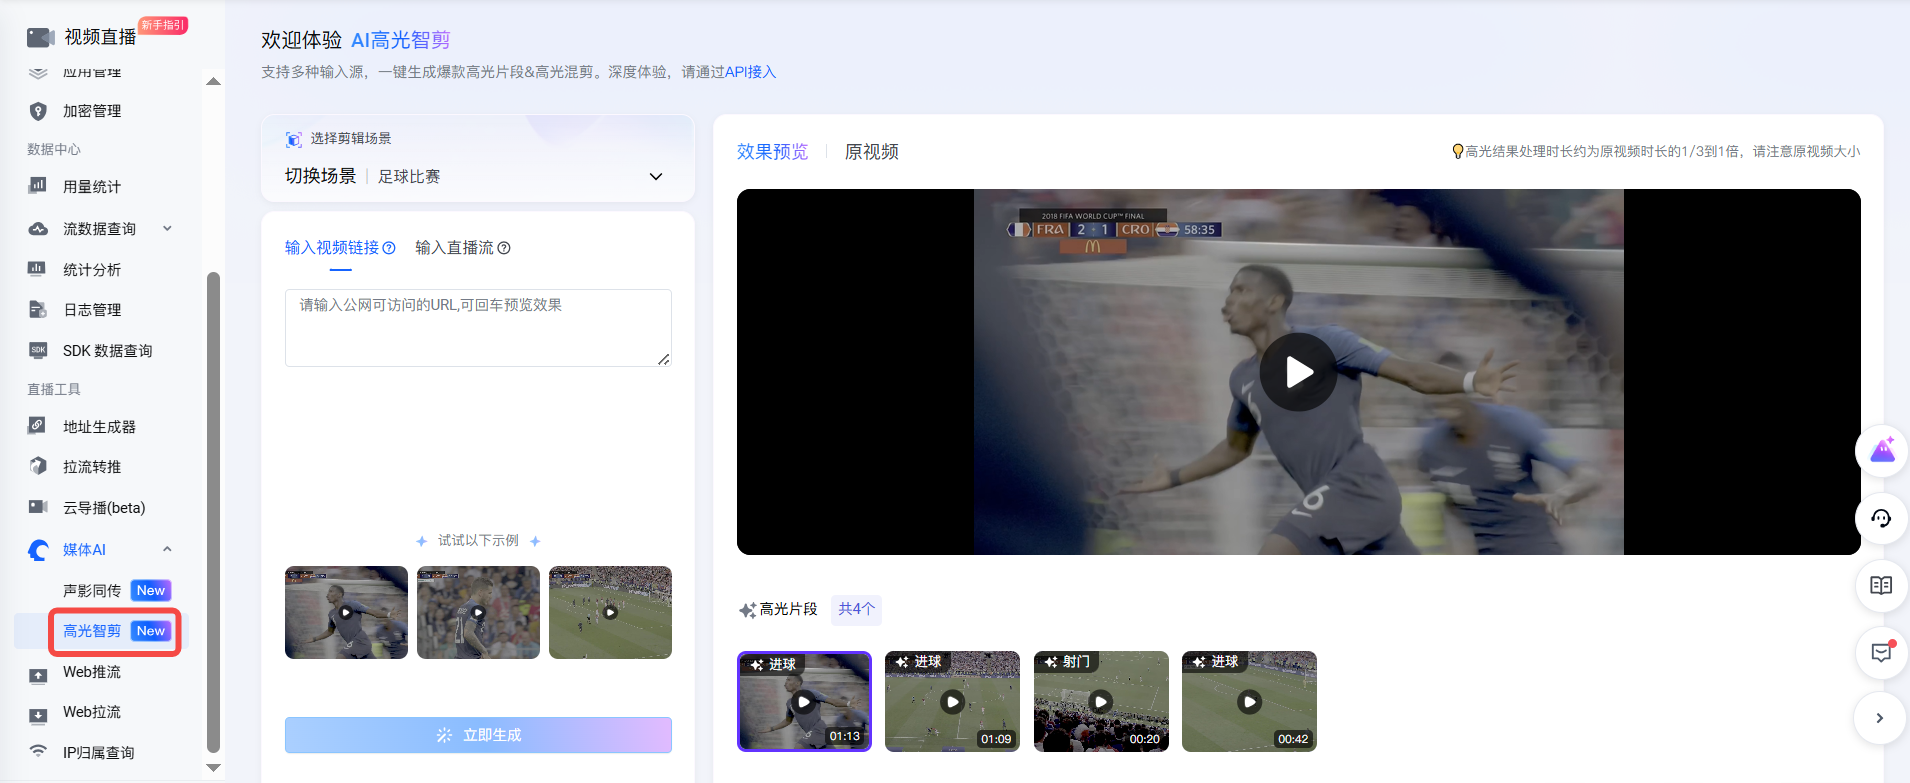Switch to the 原视频 tab
1910x783 pixels.
871,152
